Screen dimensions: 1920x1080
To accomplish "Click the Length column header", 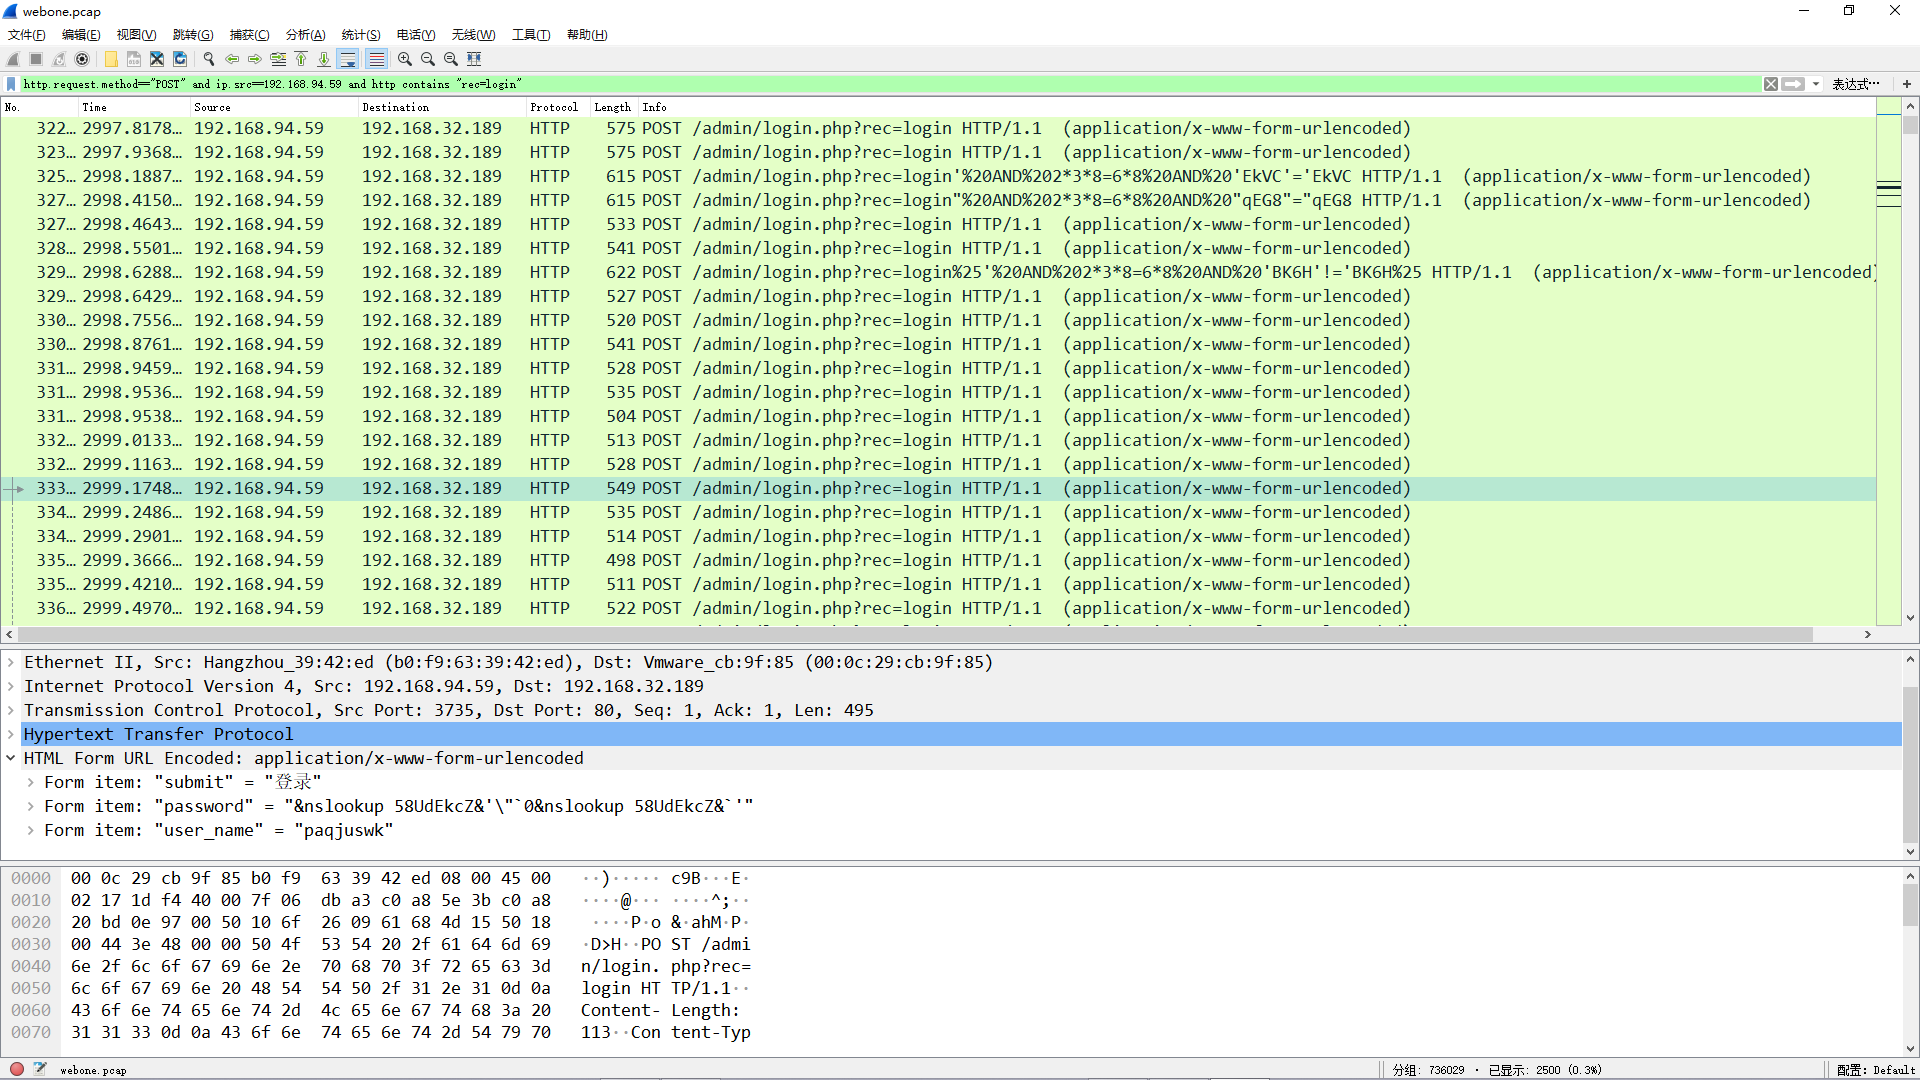I will pos(612,107).
